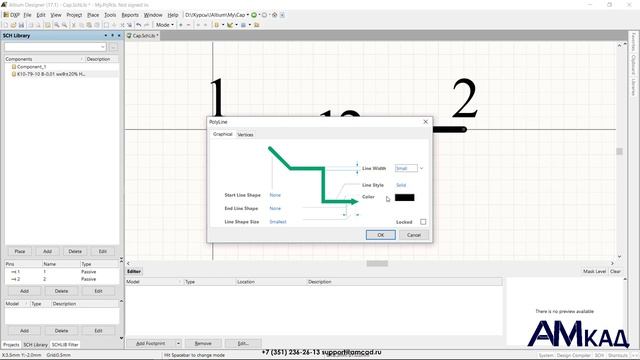
Task: Click the Start Line Shape None value
Action: [x=275, y=195]
